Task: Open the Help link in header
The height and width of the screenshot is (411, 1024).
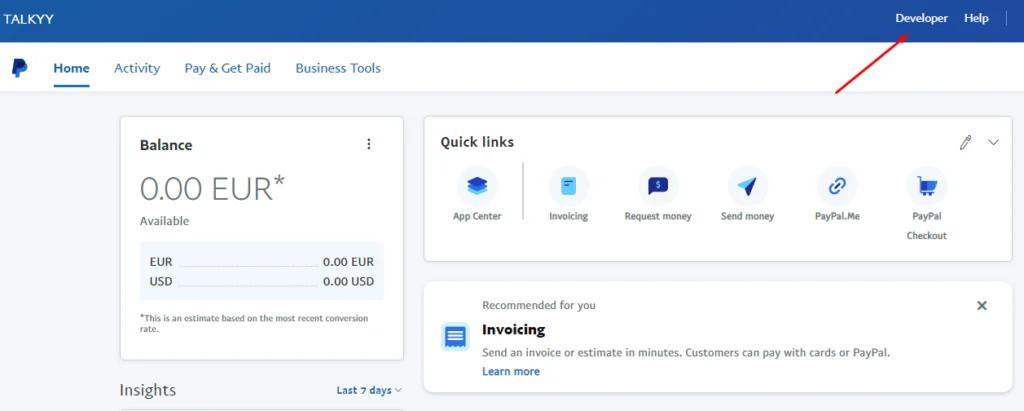Action: pyautogui.click(x=976, y=18)
